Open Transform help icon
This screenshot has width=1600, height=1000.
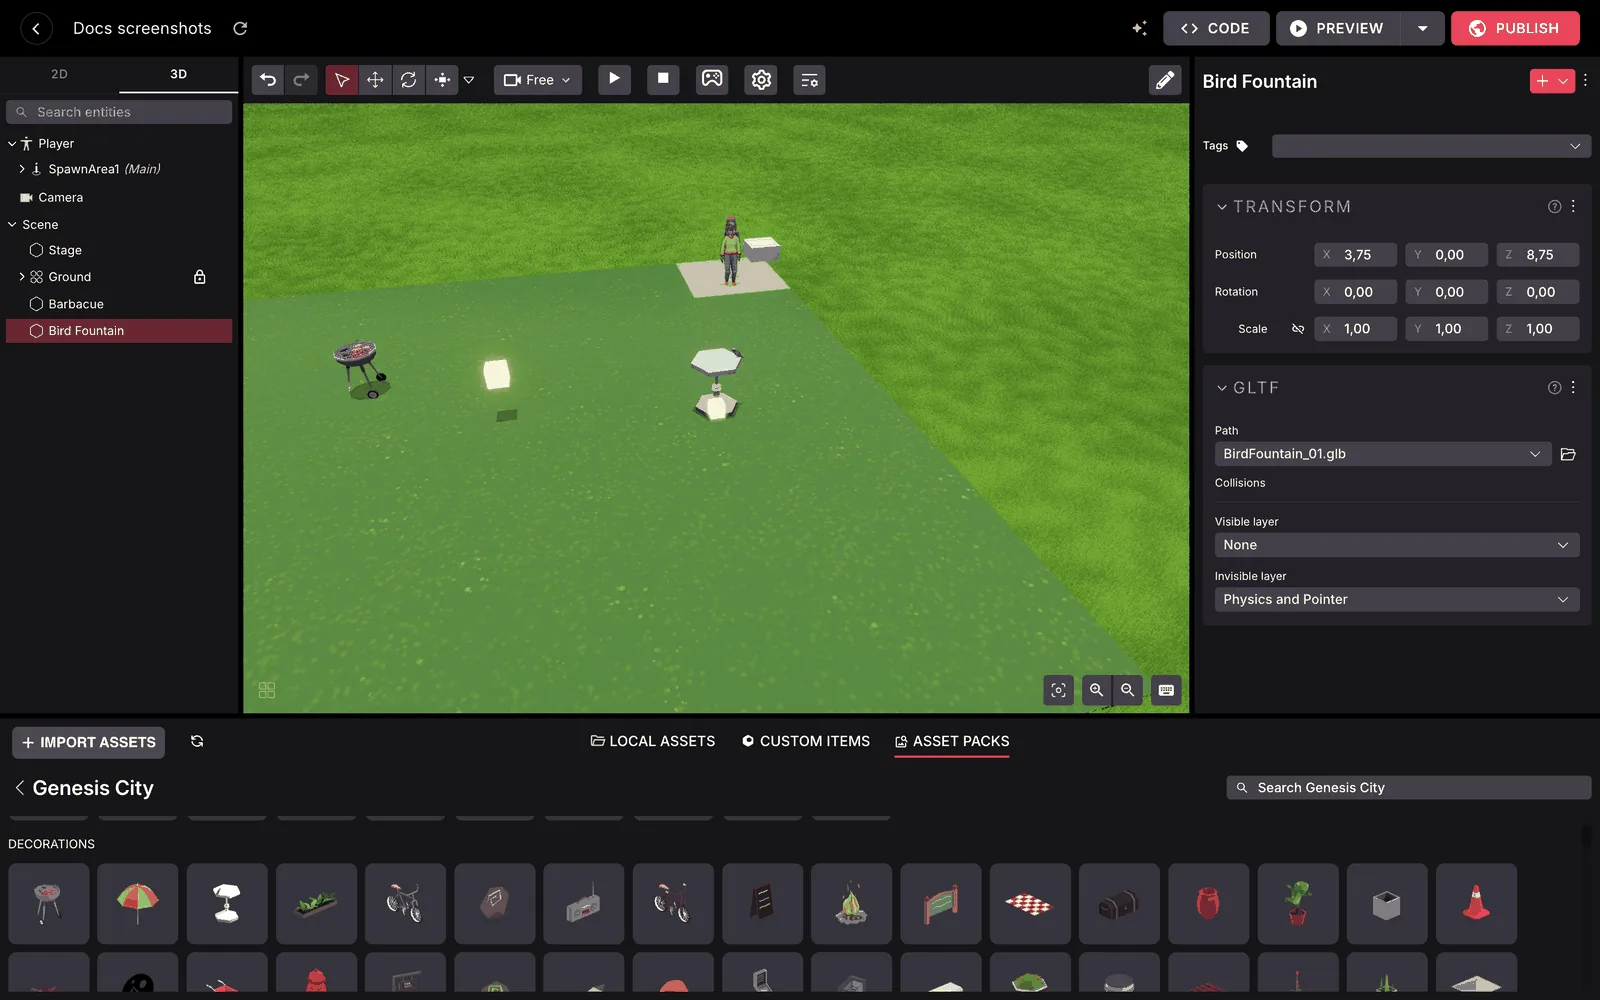[x=1554, y=207]
